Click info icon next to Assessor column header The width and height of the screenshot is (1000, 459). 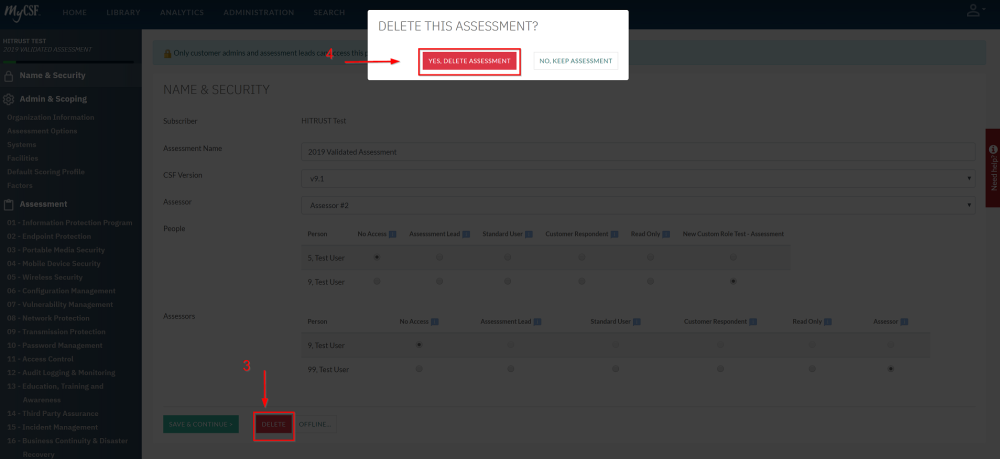[904, 322]
